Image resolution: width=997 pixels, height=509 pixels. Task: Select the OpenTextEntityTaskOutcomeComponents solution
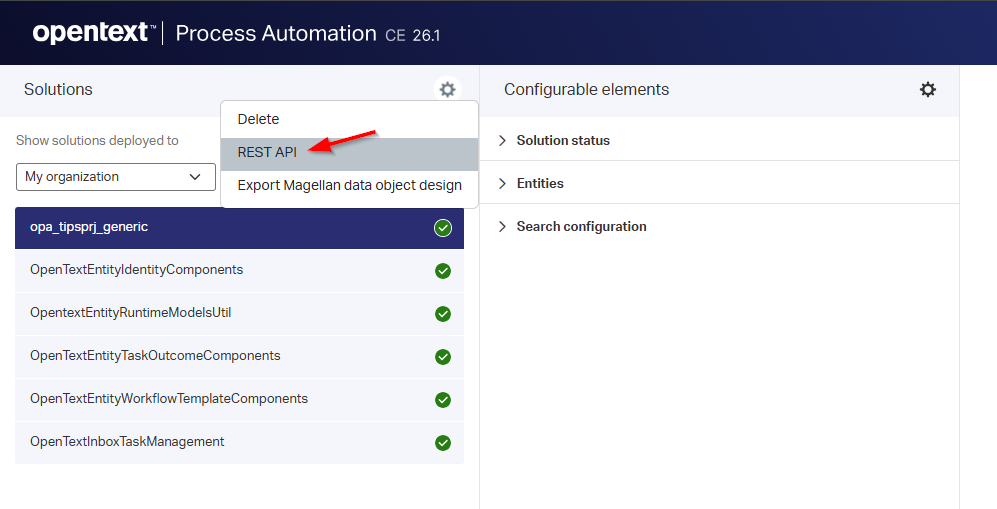239,356
